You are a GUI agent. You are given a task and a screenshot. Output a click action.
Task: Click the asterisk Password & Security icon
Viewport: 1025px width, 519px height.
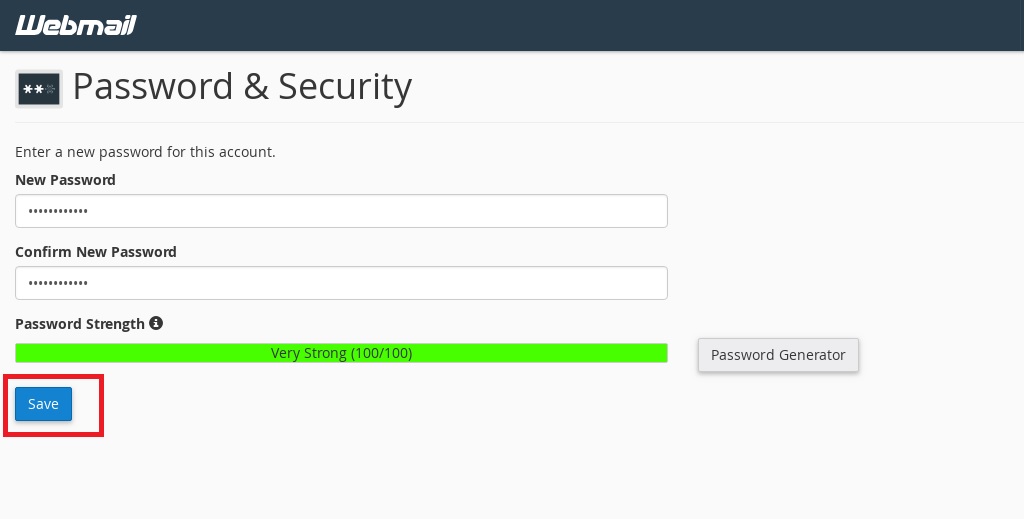tap(39, 89)
